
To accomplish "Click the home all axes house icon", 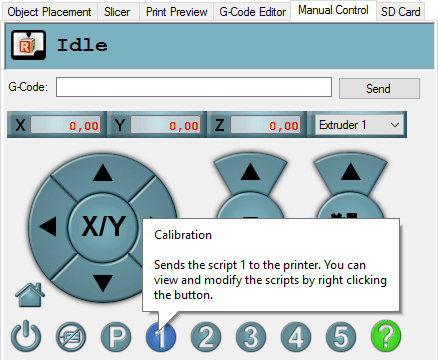I will pyautogui.click(x=30, y=295).
